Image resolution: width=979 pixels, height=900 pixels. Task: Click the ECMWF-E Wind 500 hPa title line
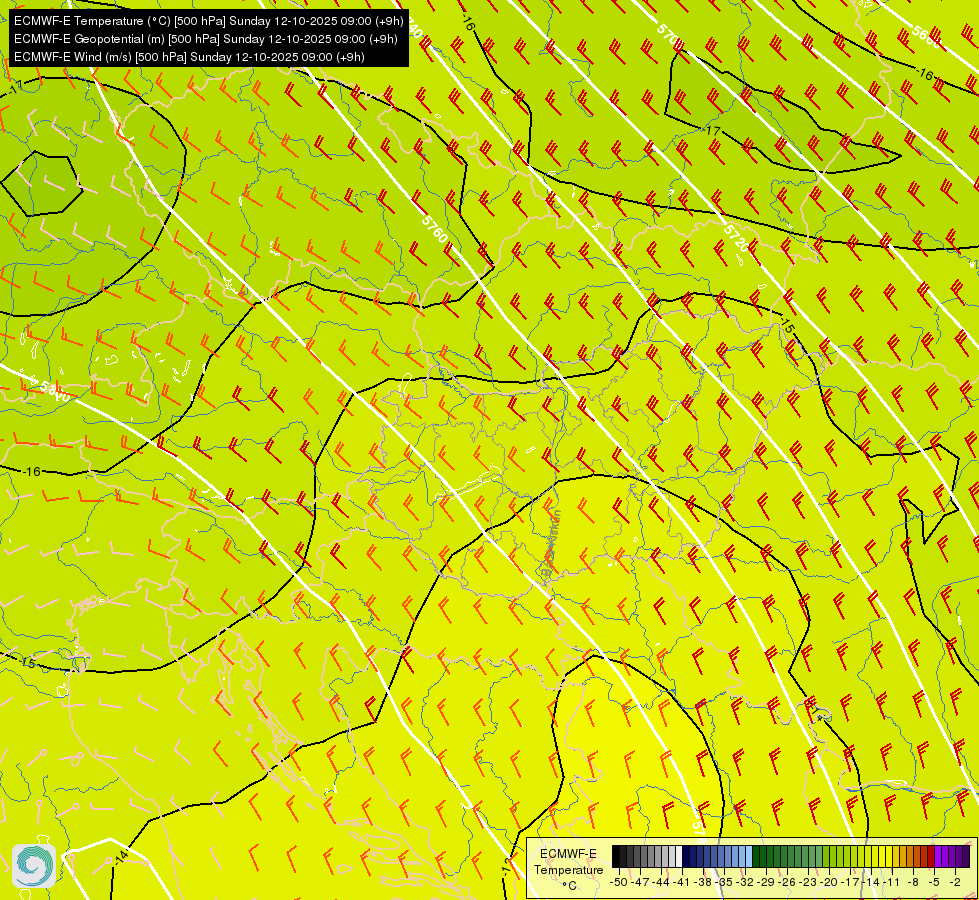[189, 57]
